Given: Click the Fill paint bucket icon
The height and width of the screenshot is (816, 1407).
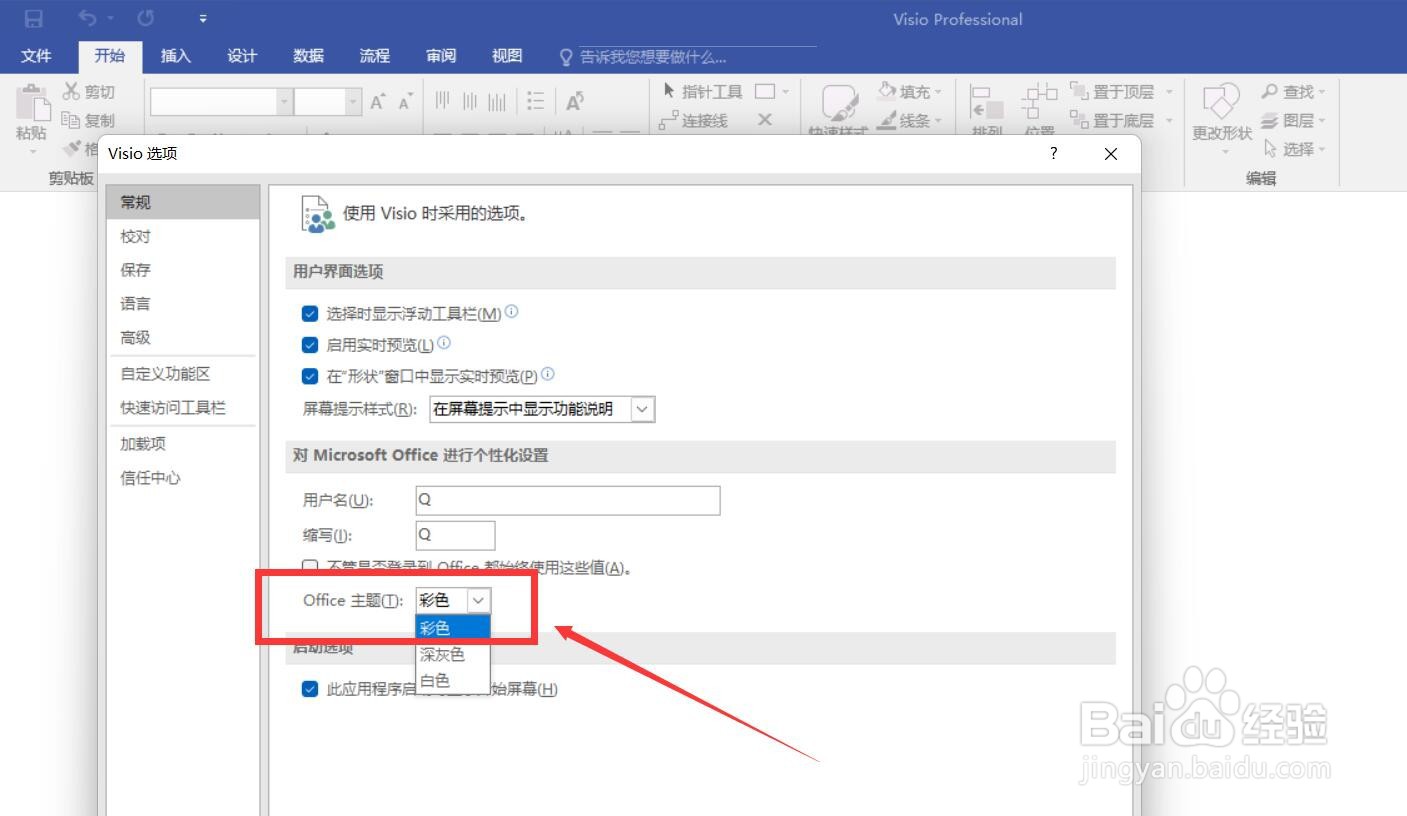Looking at the screenshot, I should coord(887,91).
